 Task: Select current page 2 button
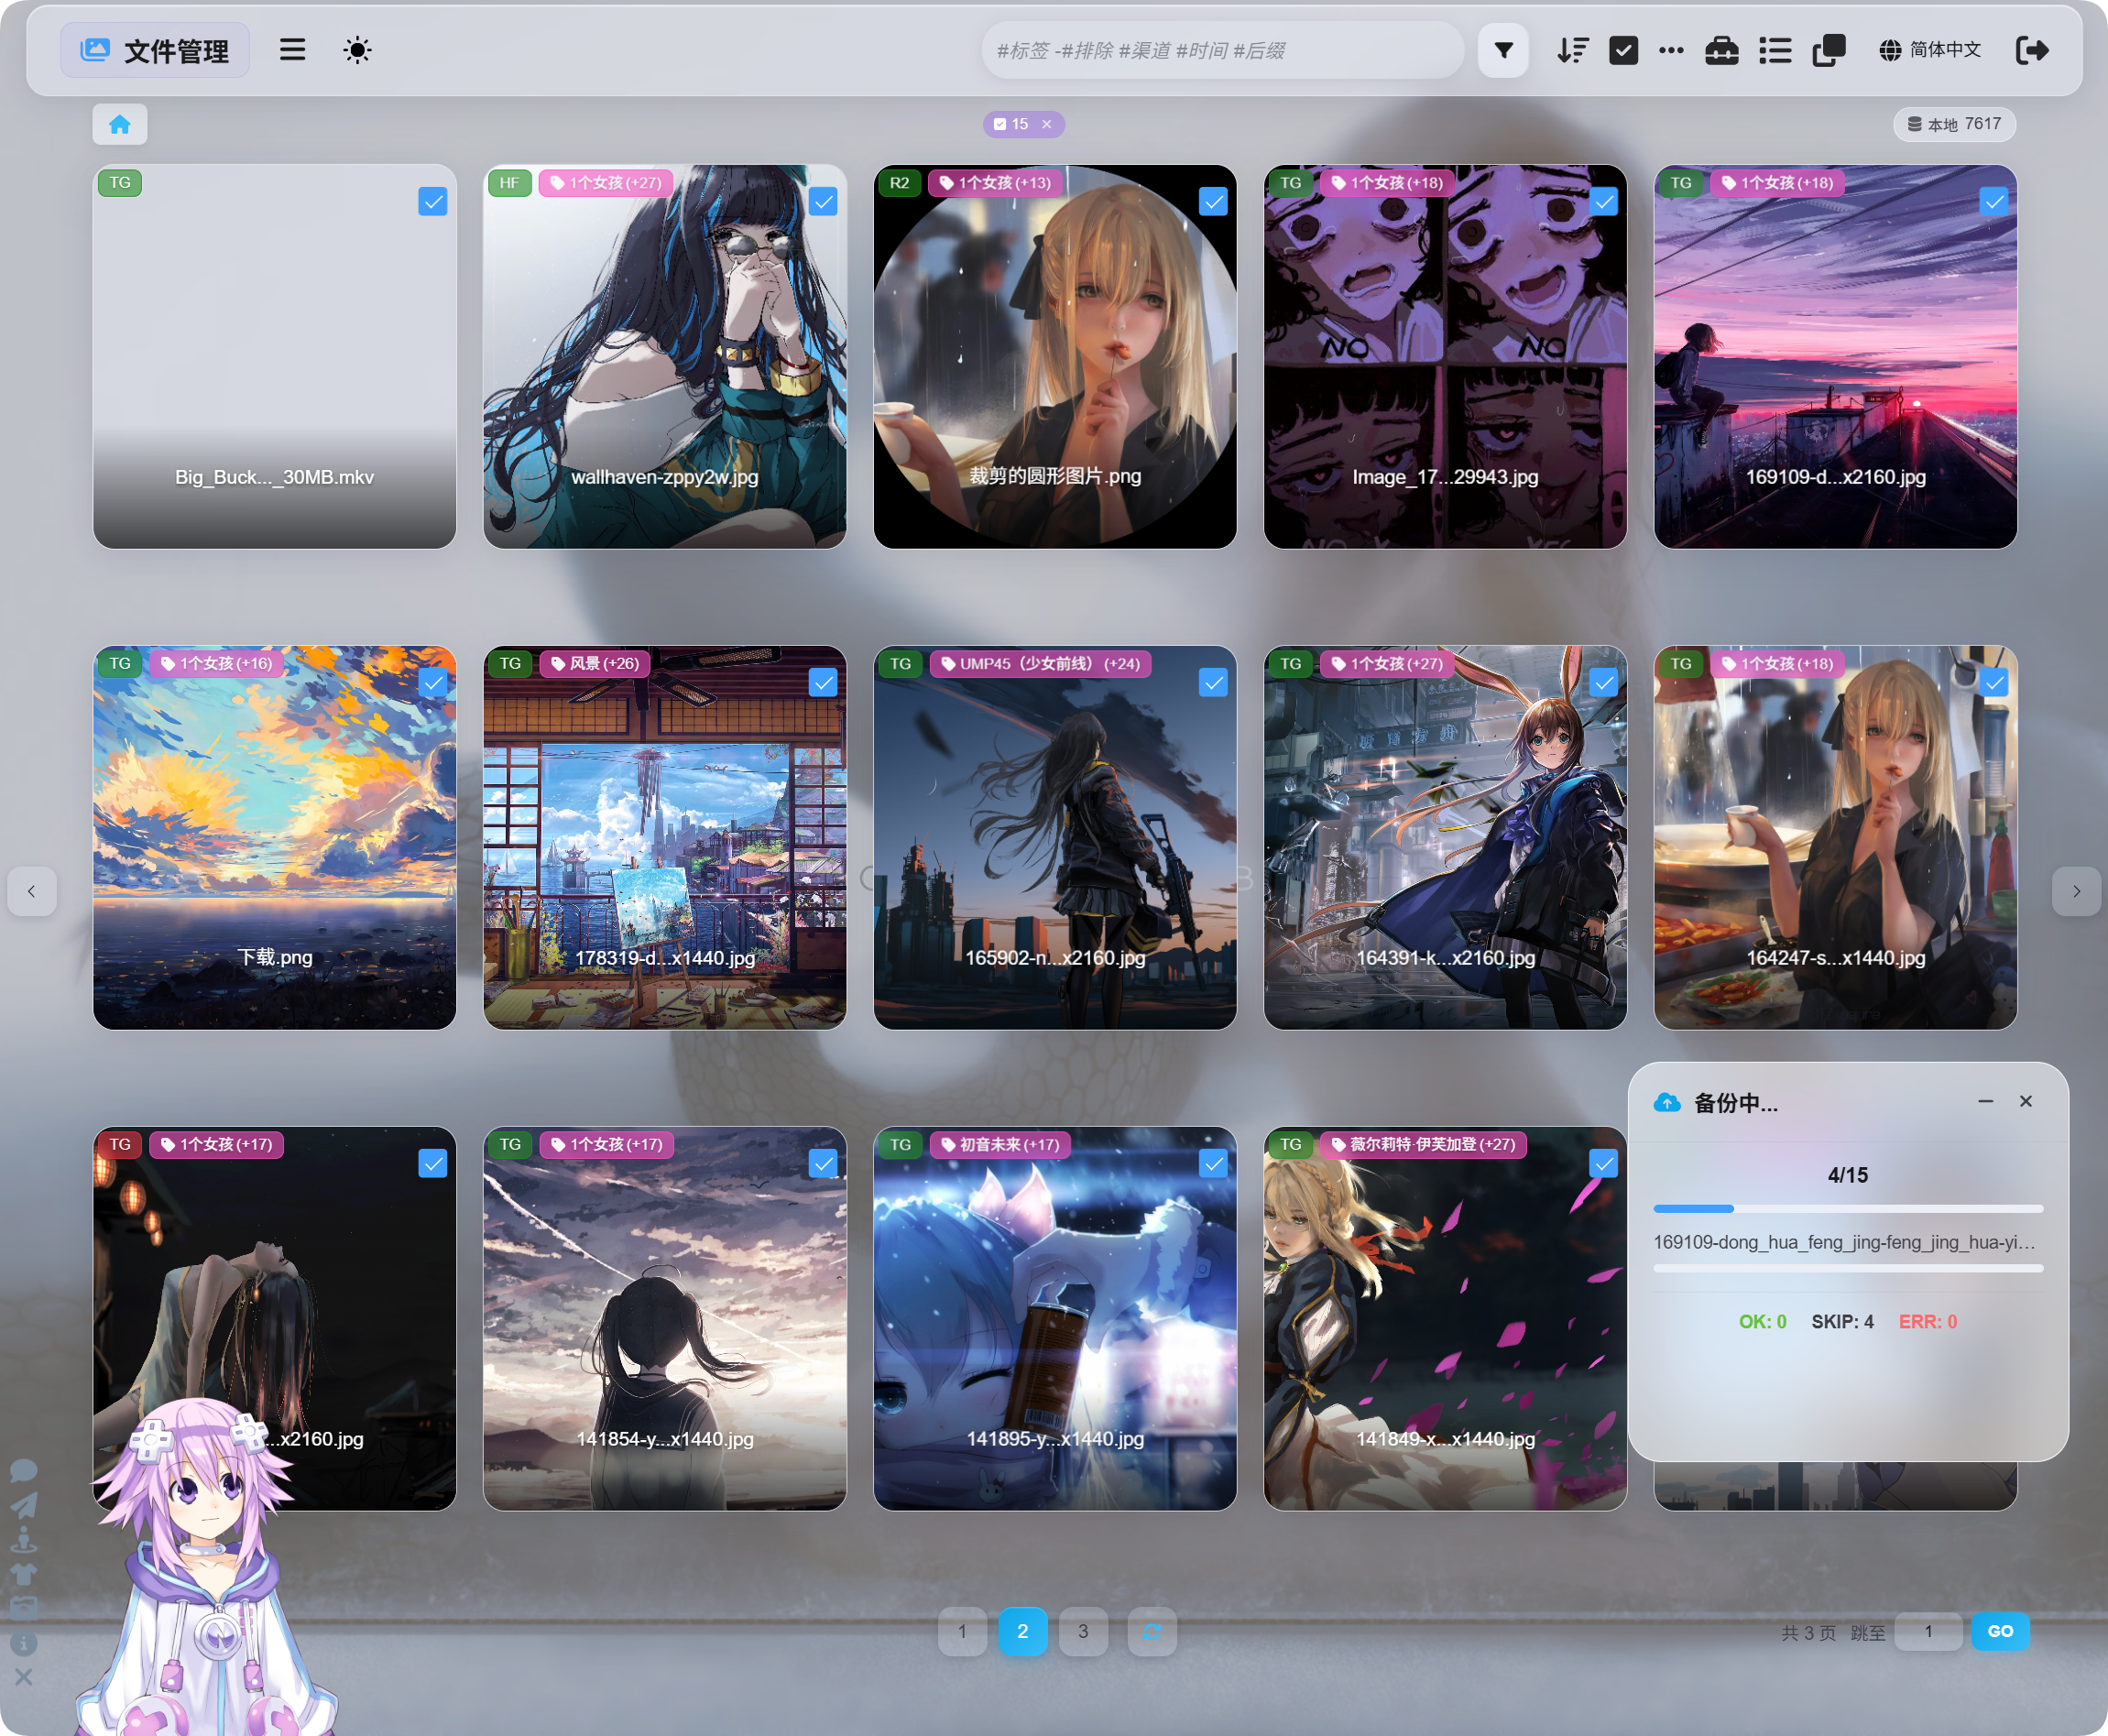pyautogui.click(x=1022, y=1631)
